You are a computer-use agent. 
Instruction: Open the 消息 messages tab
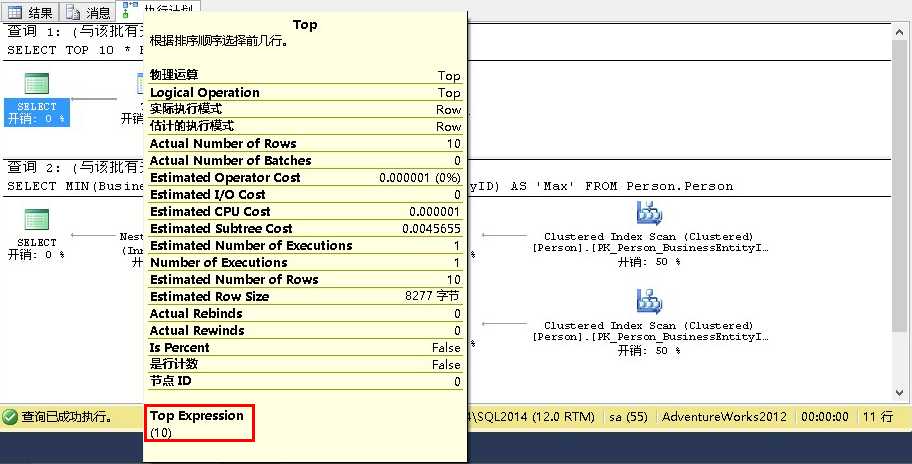pos(88,12)
